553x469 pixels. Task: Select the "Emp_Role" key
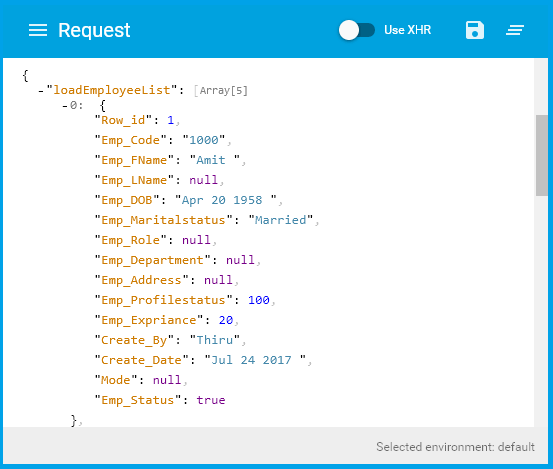coord(130,240)
